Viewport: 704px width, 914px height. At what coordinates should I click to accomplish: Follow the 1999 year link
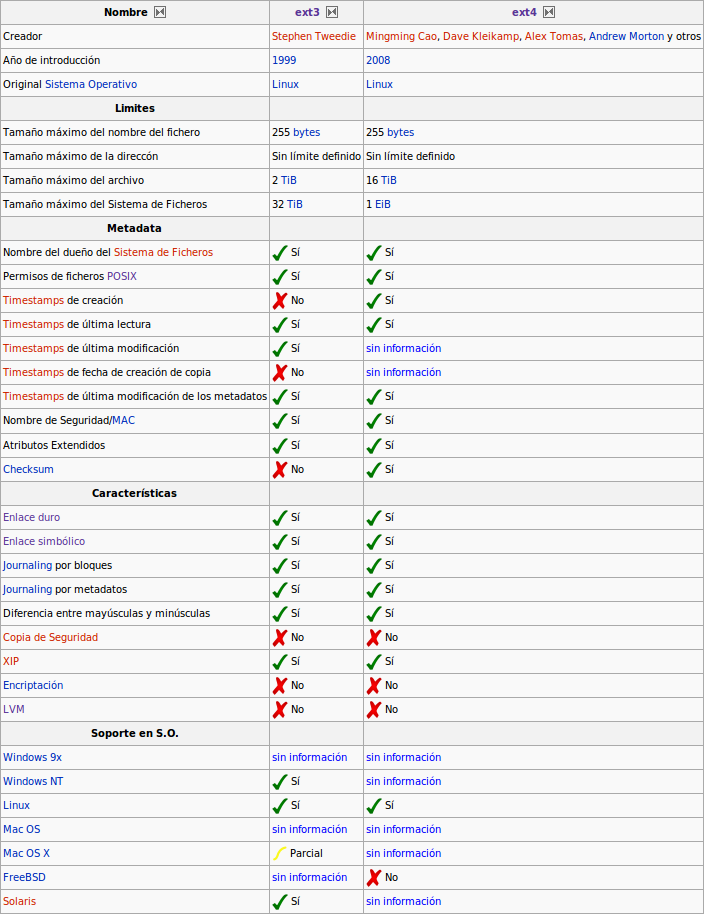tap(284, 60)
